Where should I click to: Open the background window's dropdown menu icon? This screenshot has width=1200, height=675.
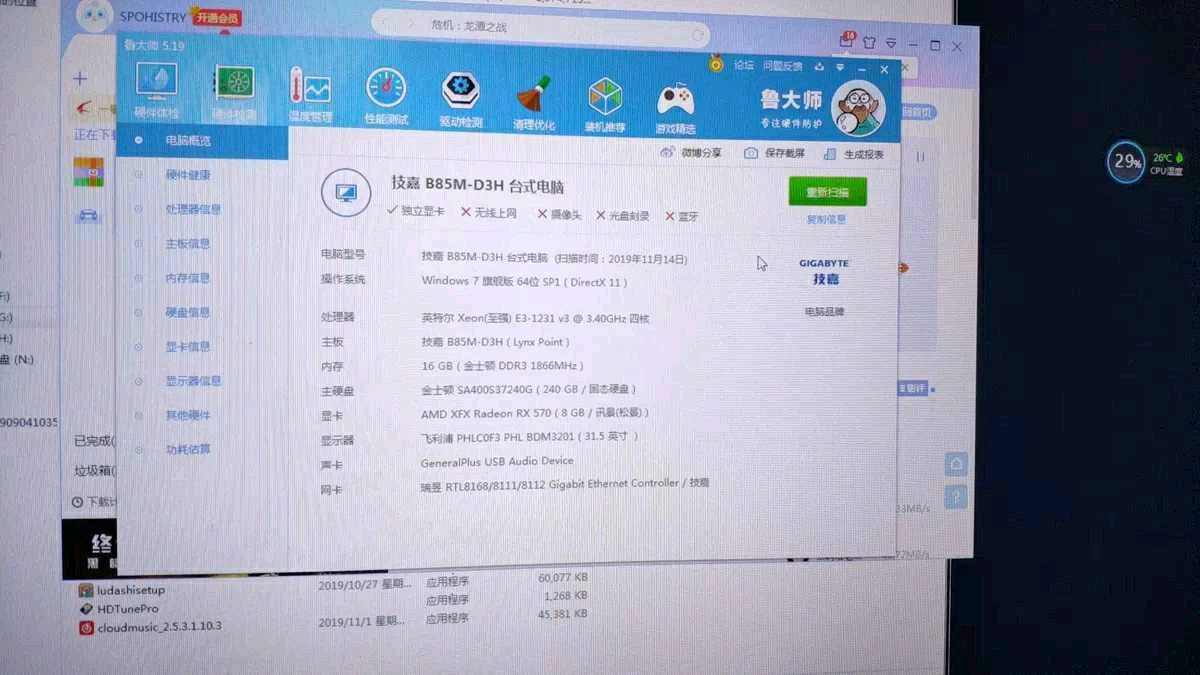click(890, 44)
